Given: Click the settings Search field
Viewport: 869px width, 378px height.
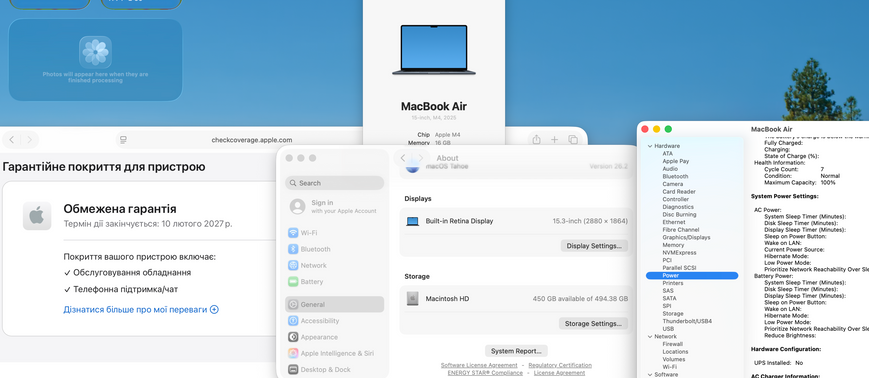Looking at the screenshot, I should (x=335, y=183).
